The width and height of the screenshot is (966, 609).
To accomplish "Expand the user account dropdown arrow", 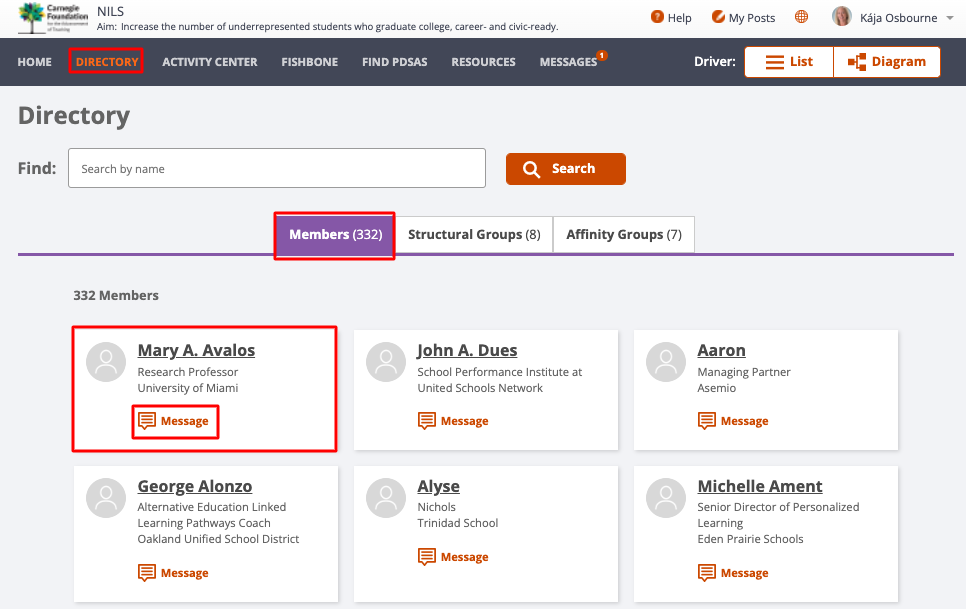I will point(950,18).
